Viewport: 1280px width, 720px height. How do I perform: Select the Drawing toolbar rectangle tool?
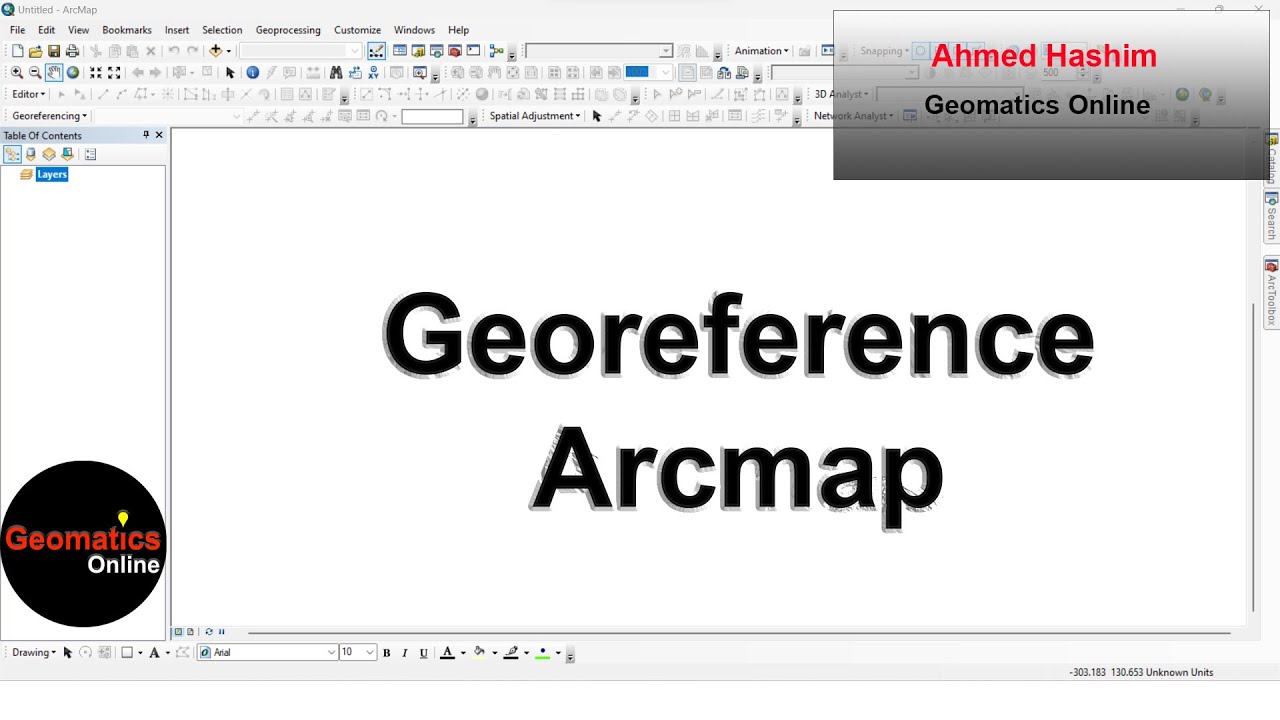pyautogui.click(x=127, y=653)
